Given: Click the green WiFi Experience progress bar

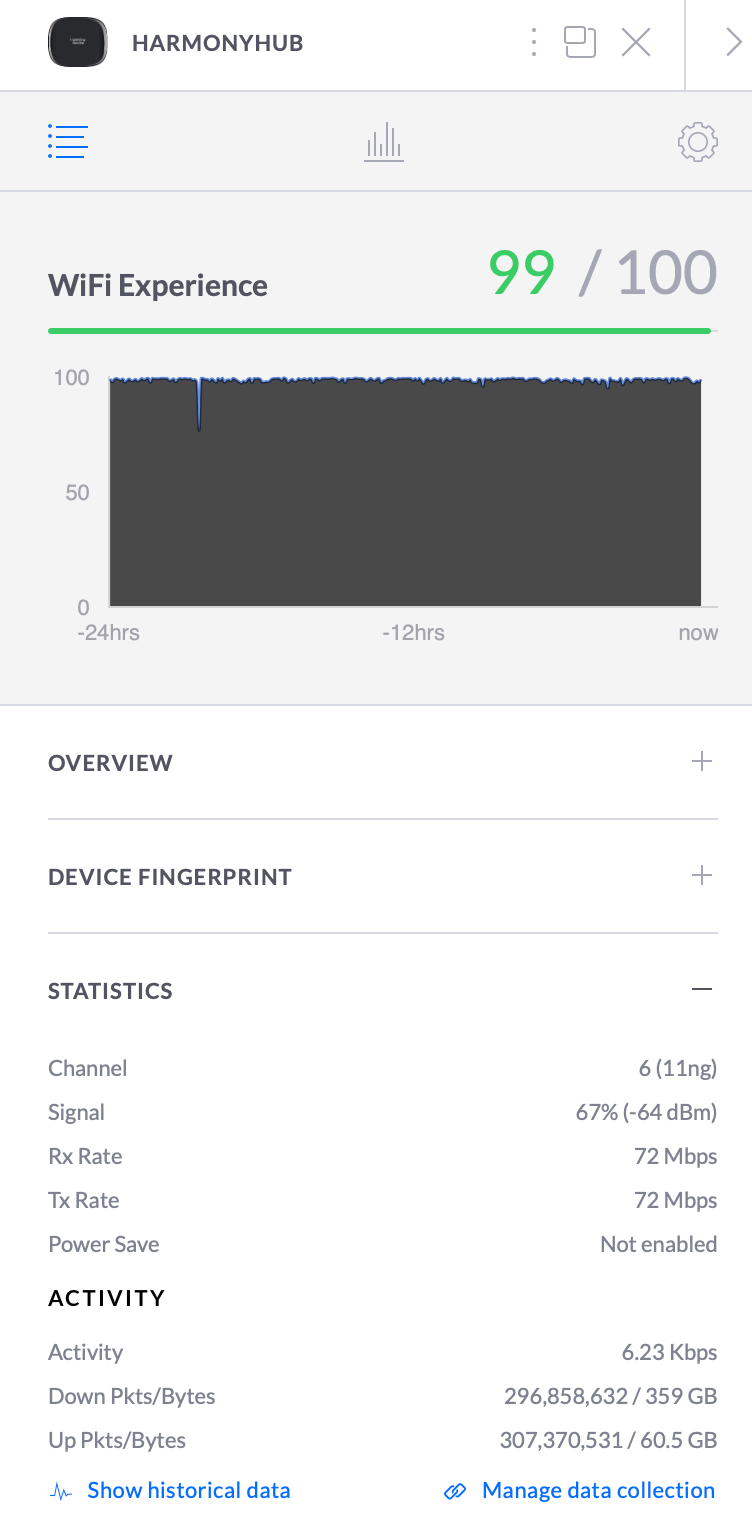Looking at the screenshot, I should (380, 330).
